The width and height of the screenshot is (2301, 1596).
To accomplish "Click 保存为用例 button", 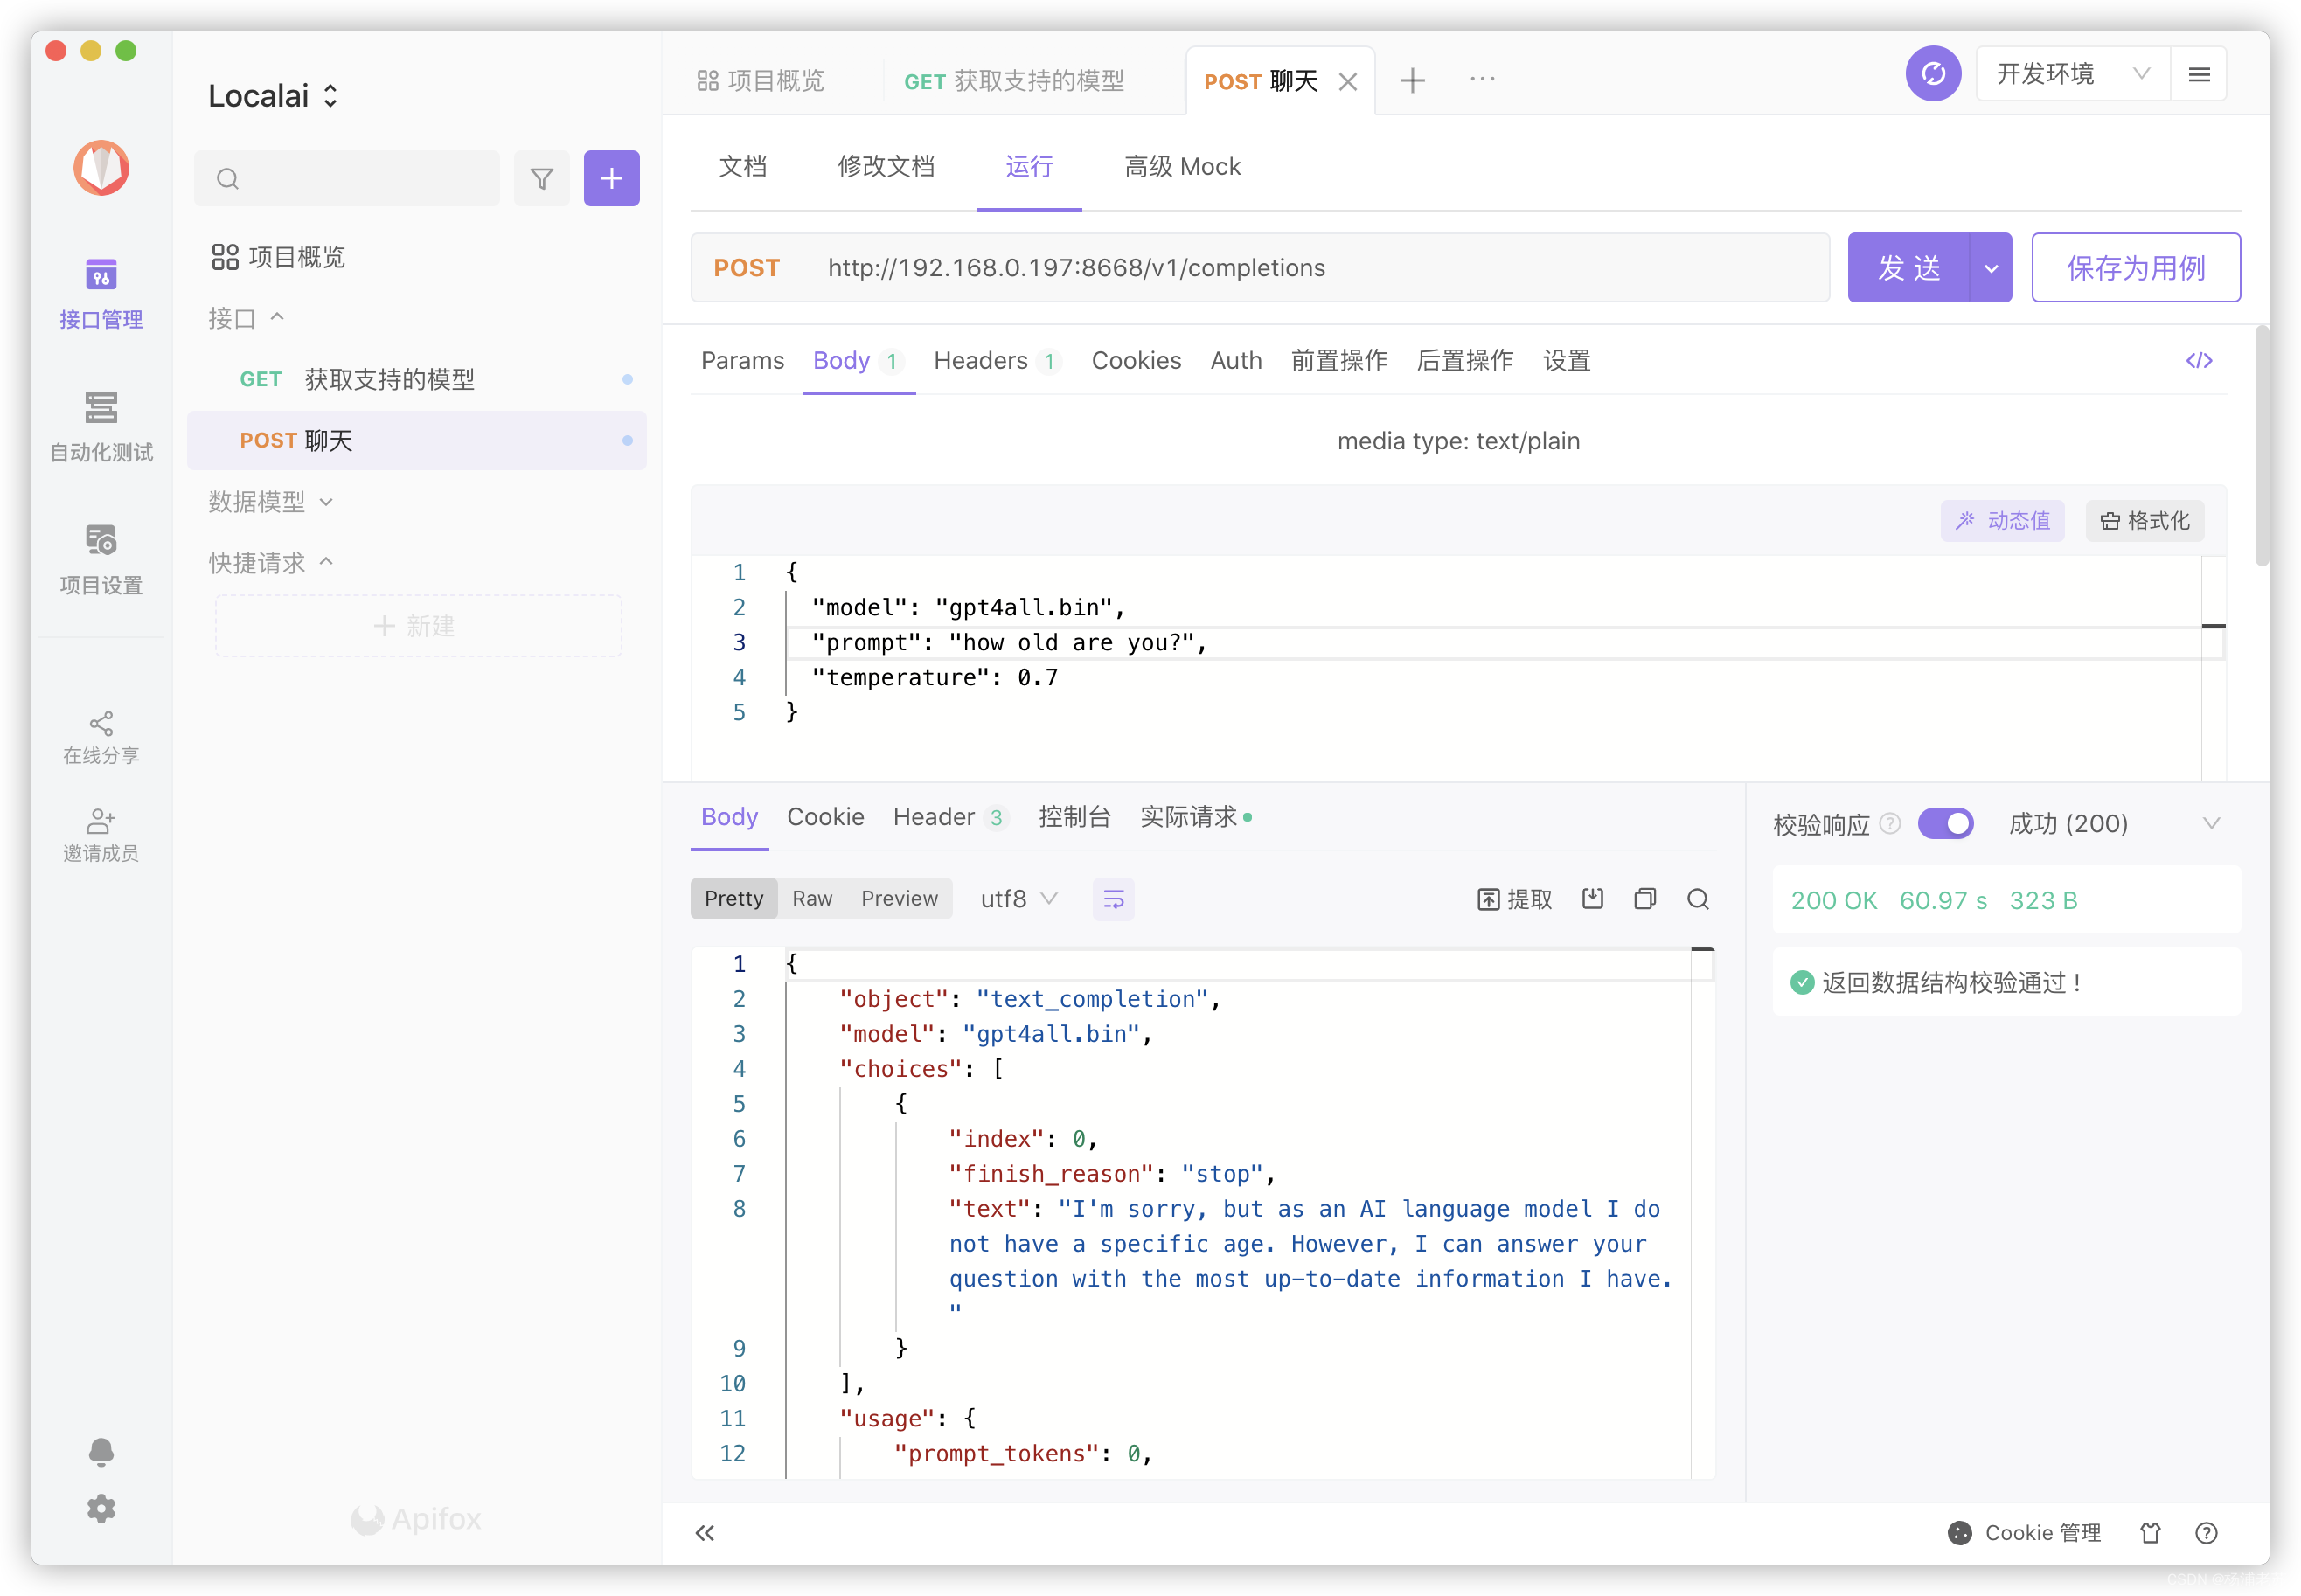I will 2135,268.
